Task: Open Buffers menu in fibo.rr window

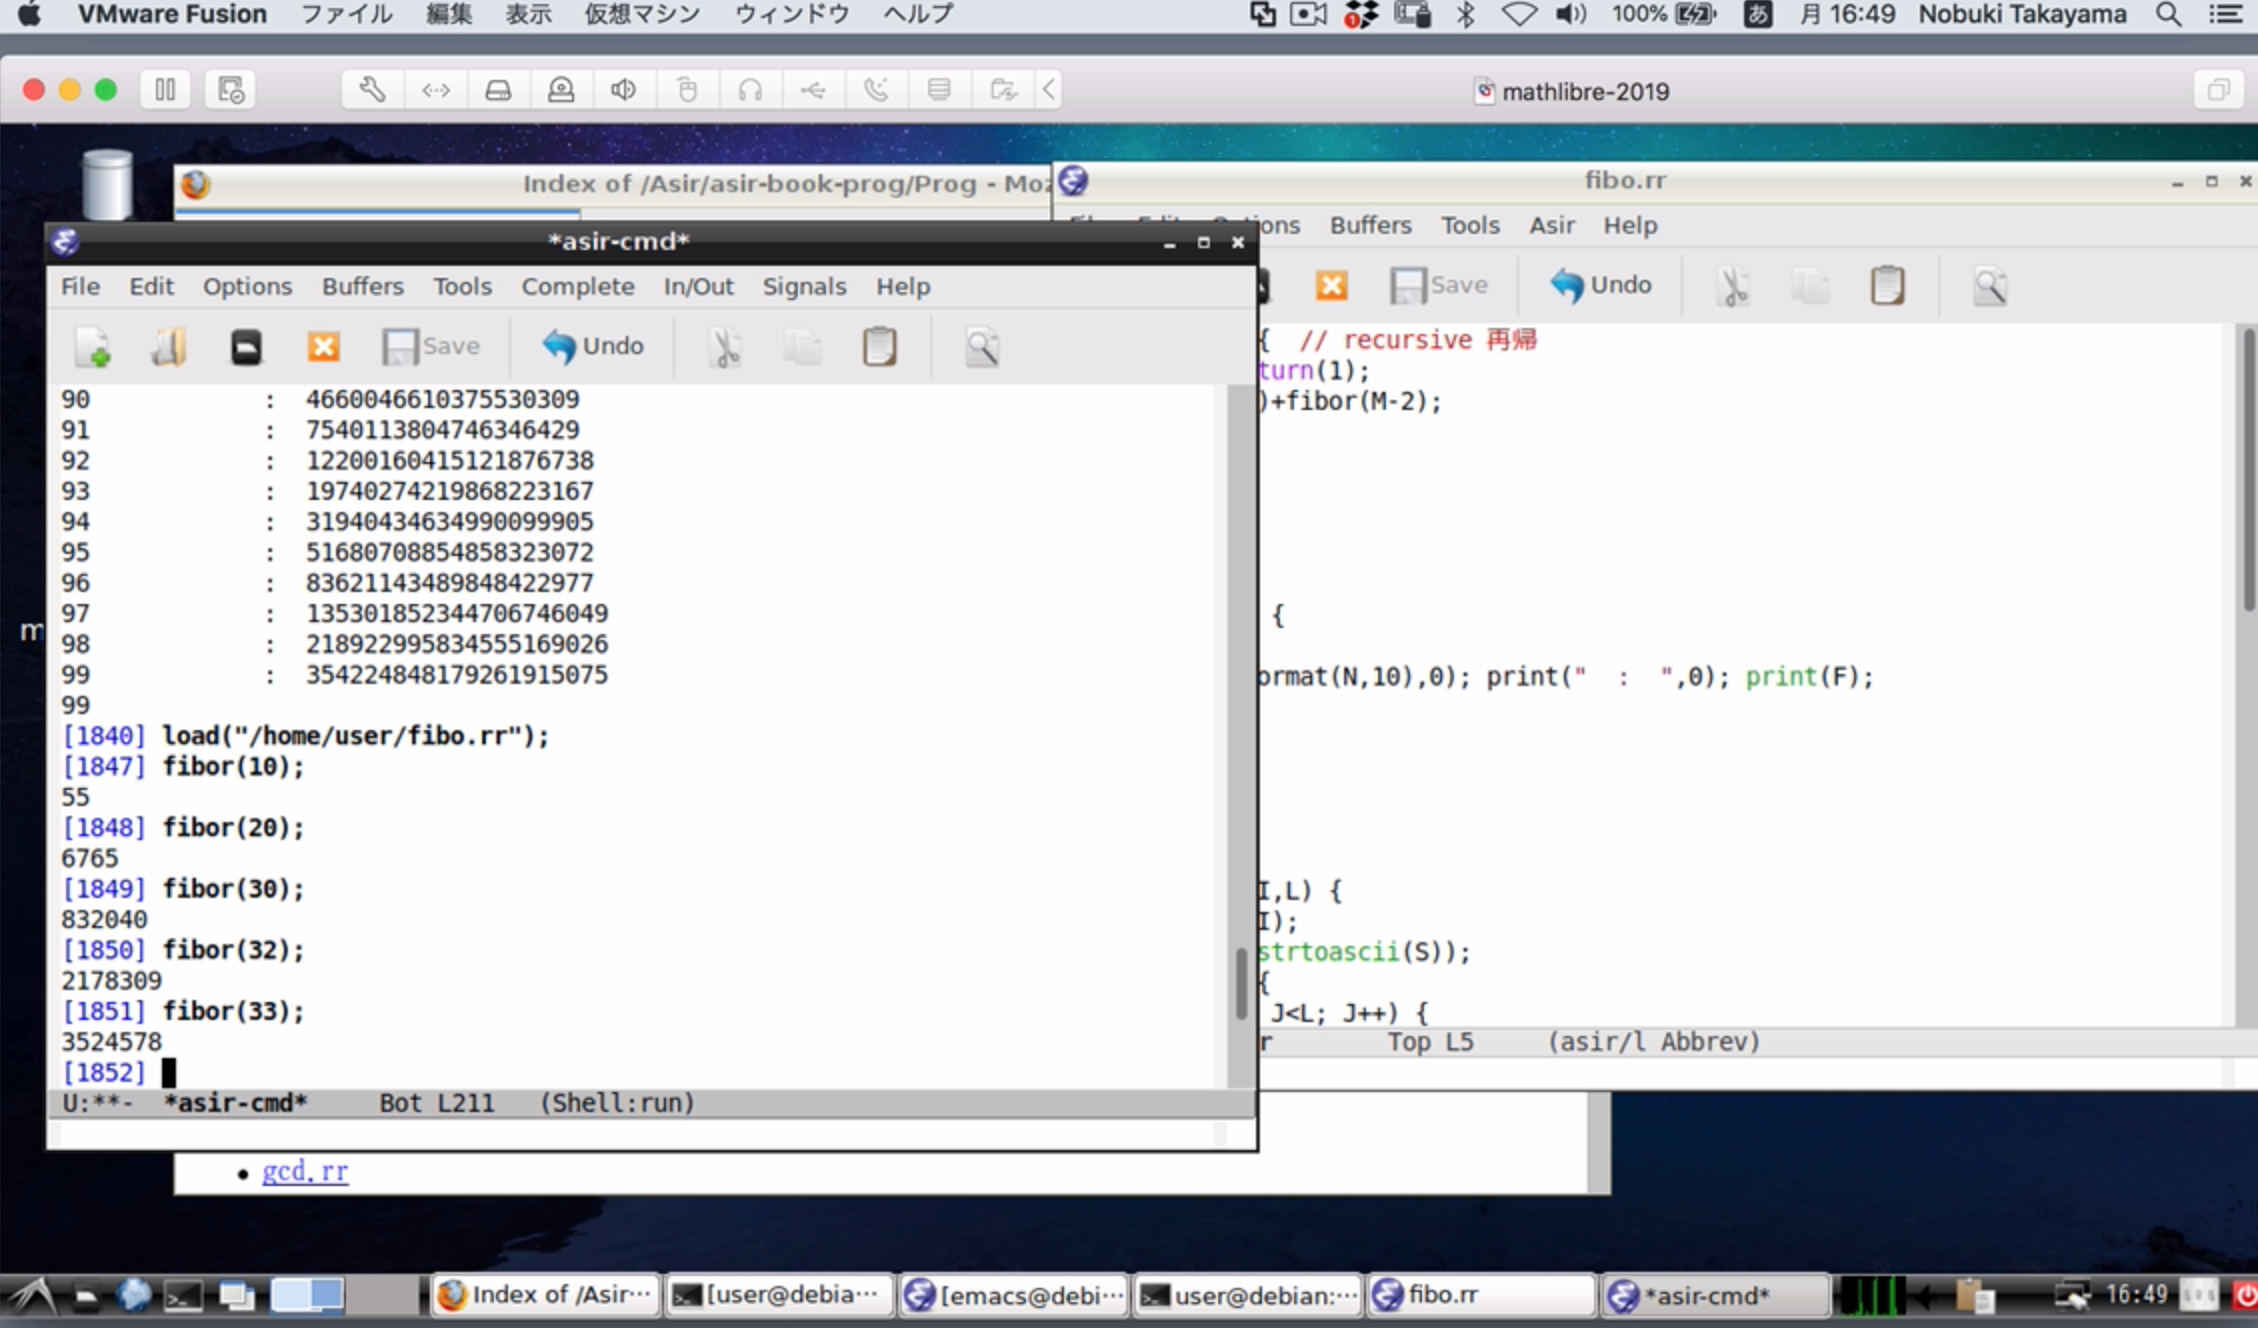Action: (1370, 225)
